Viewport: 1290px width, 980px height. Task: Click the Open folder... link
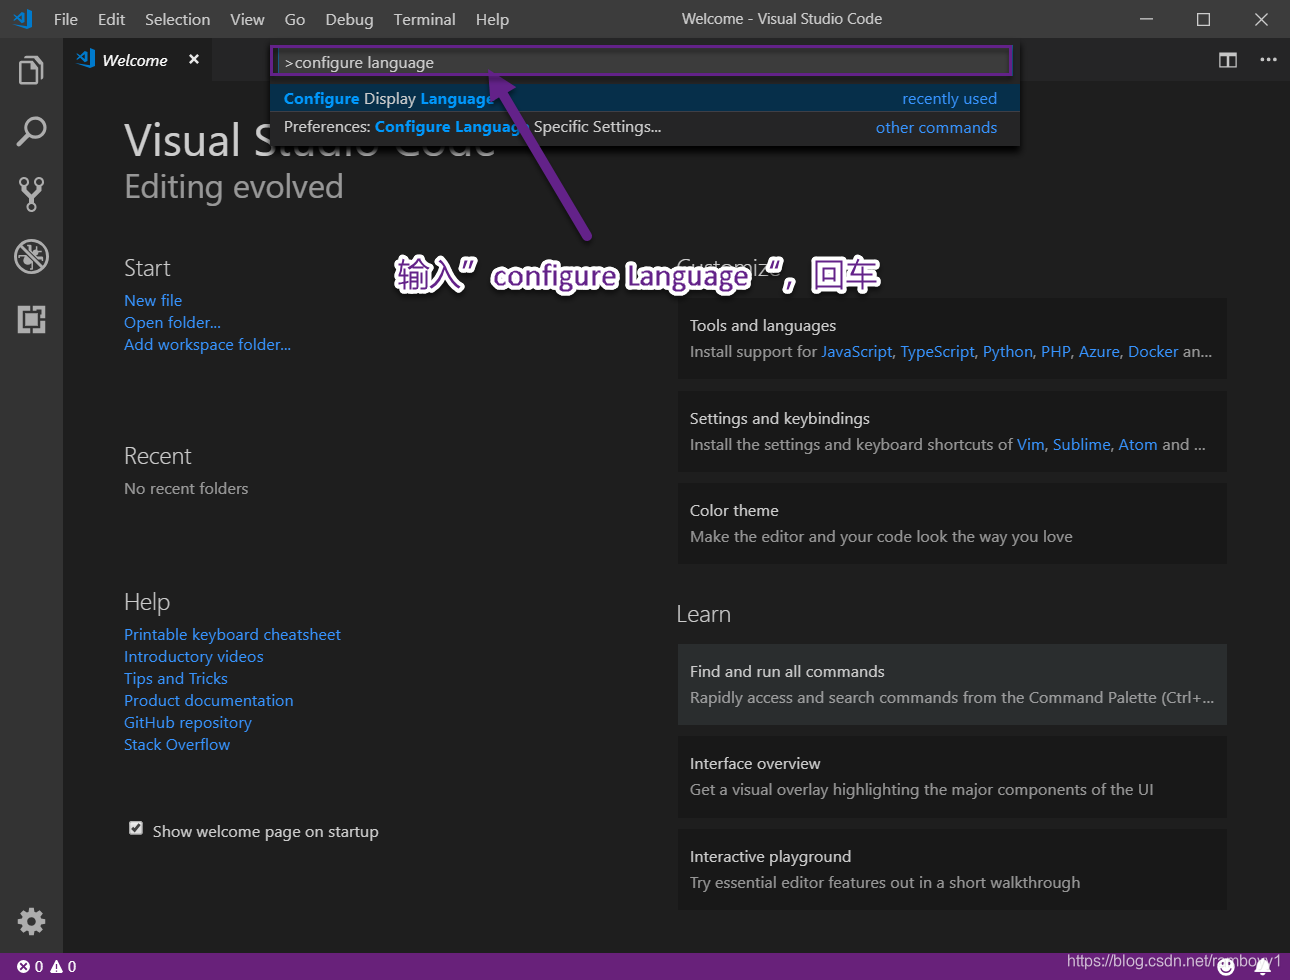point(172,322)
